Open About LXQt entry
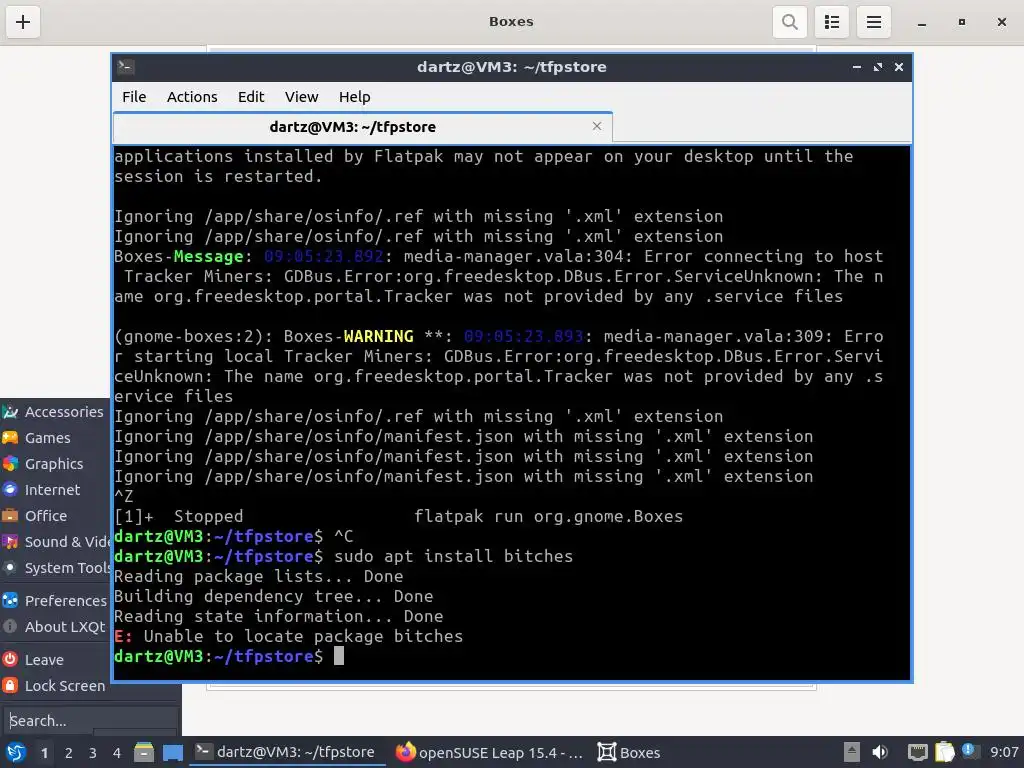Viewport: 1024px width, 768px height. 55,627
